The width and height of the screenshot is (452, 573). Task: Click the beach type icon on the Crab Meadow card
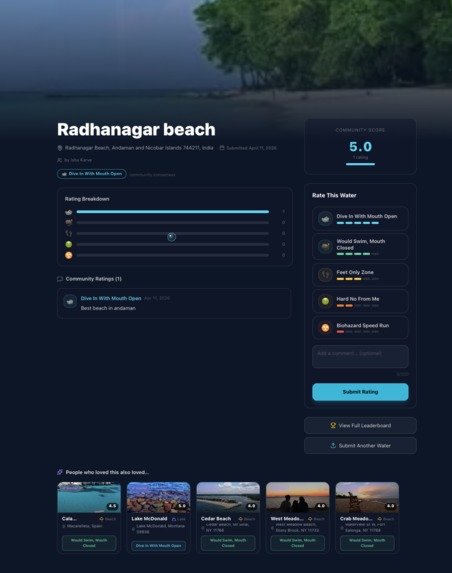point(380,519)
